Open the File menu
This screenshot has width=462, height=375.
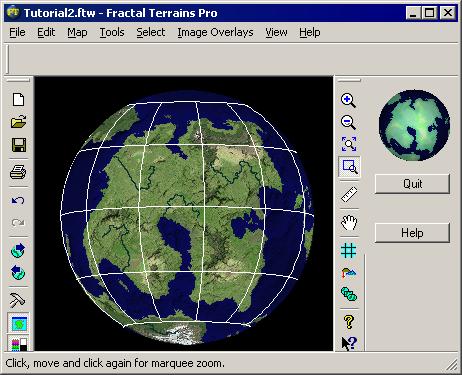pyautogui.click(x=17, y=32)
